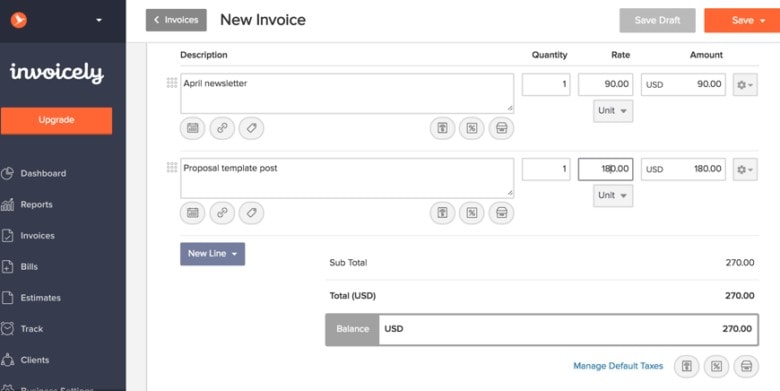Open gear settings dropdown for April newsletter line
Viewport: 780px width, 391px height.
click(x=745, y=85)
